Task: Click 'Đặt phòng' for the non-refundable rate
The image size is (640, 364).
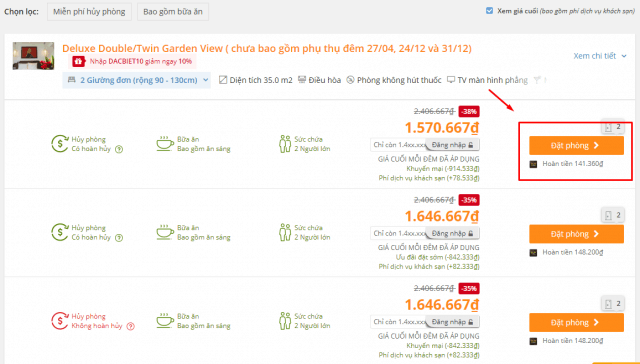Action: (x=576, y=322)
